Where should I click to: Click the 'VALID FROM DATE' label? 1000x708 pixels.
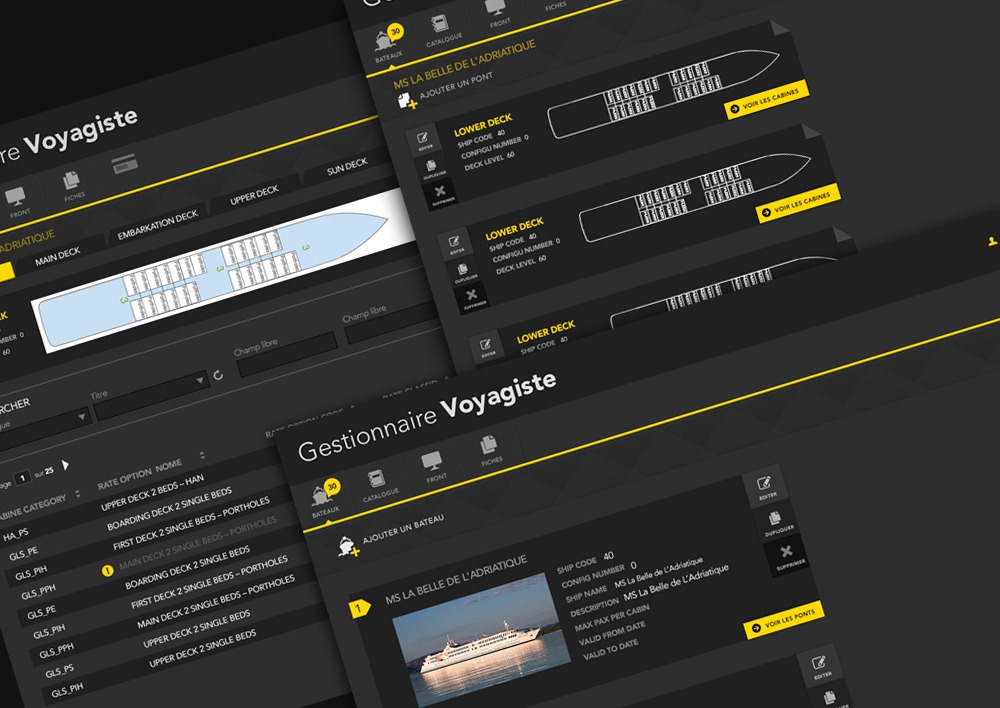coord(612,632)
